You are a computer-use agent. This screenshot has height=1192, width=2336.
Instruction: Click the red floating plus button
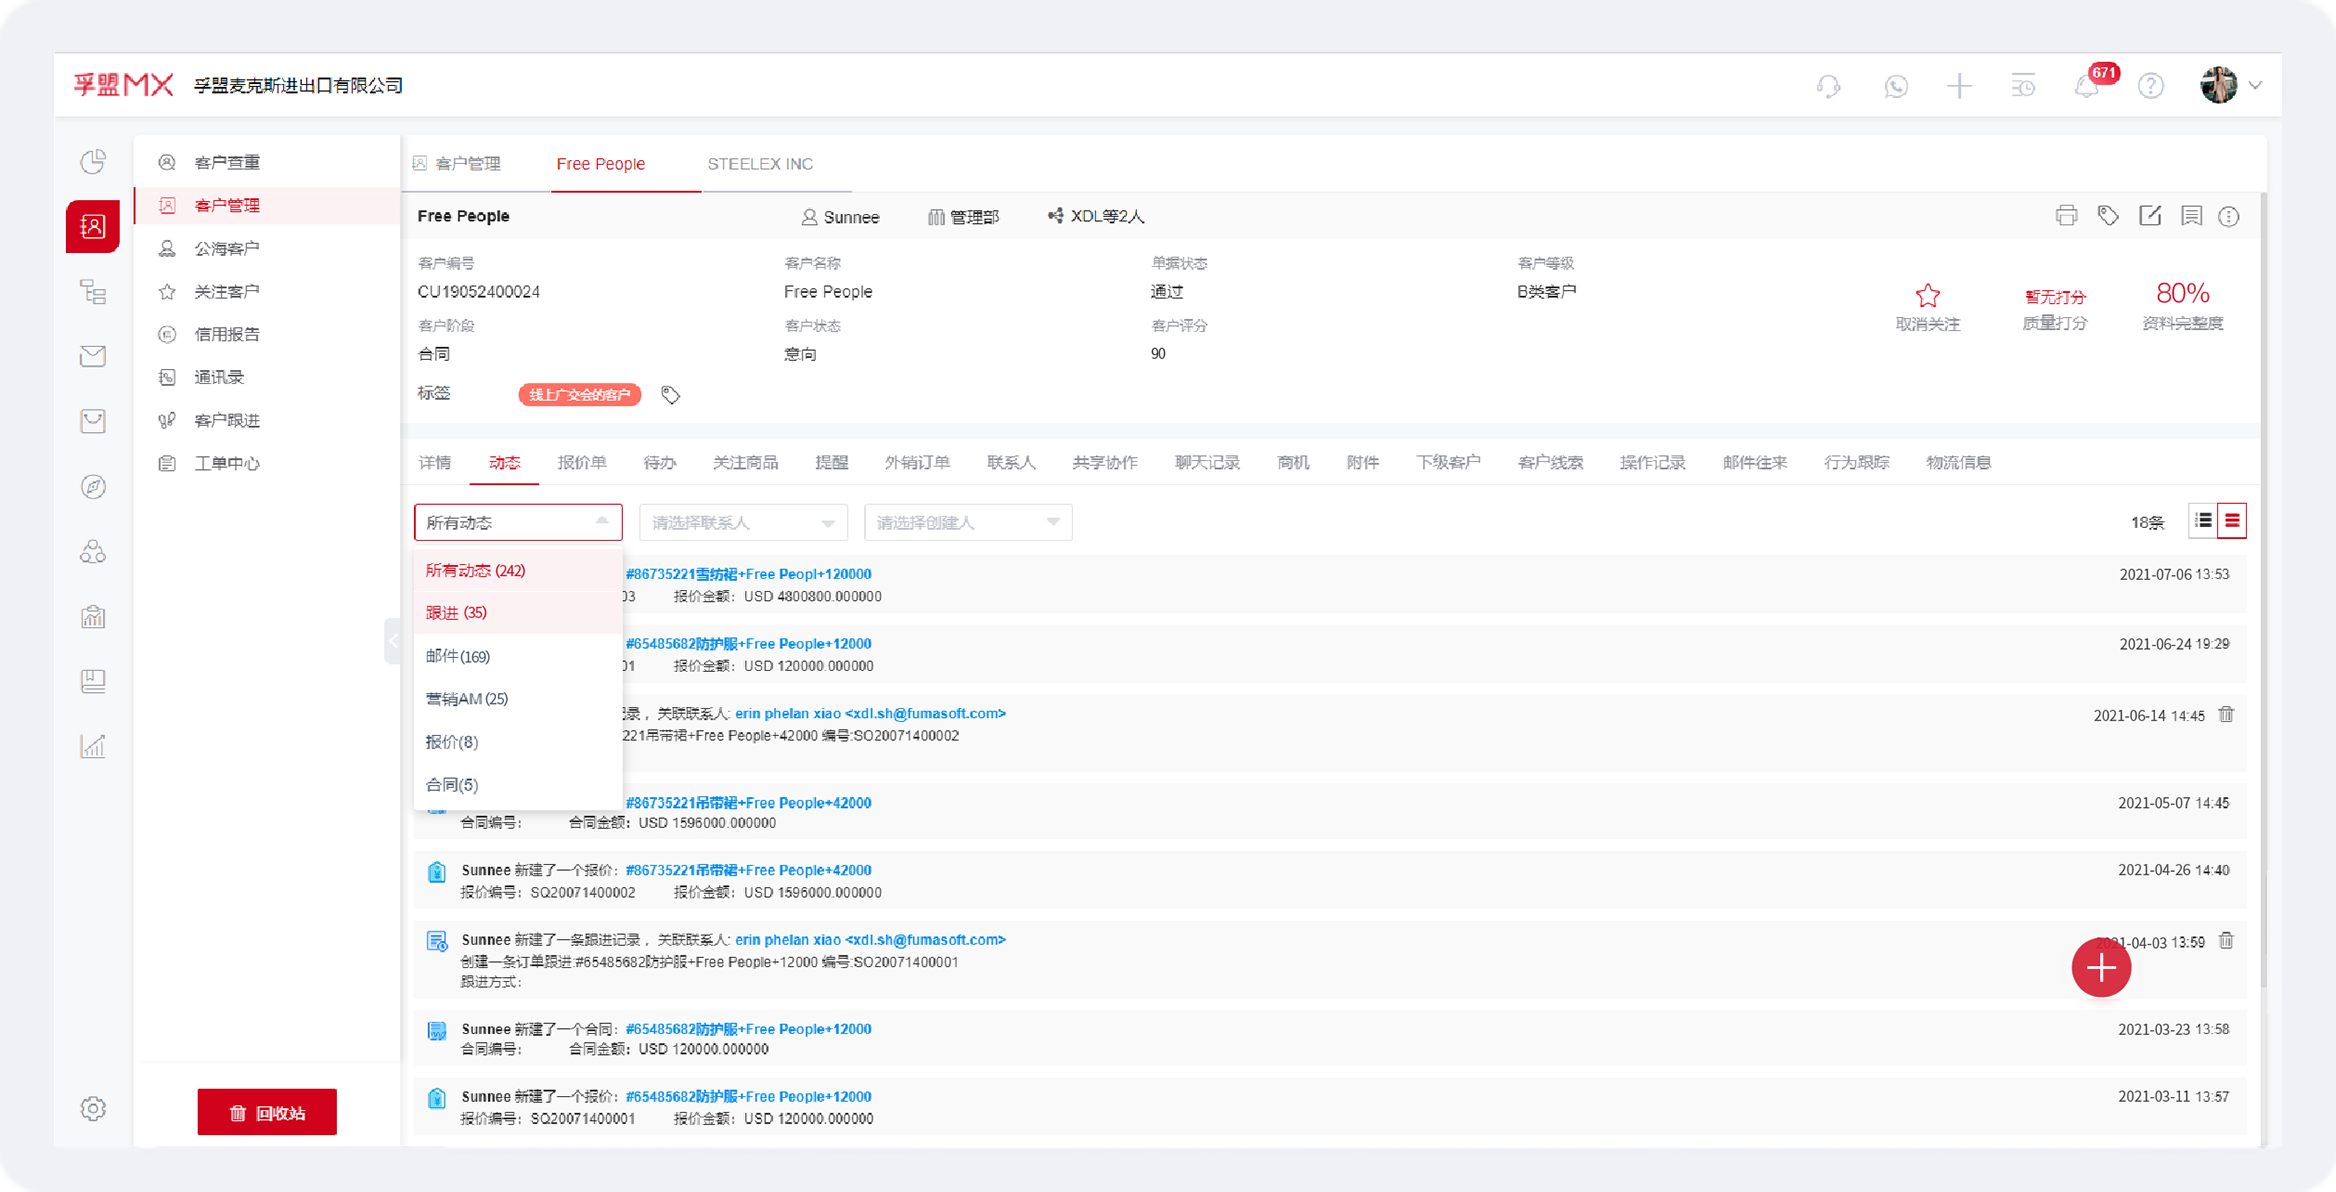(x=2101, y=967)
